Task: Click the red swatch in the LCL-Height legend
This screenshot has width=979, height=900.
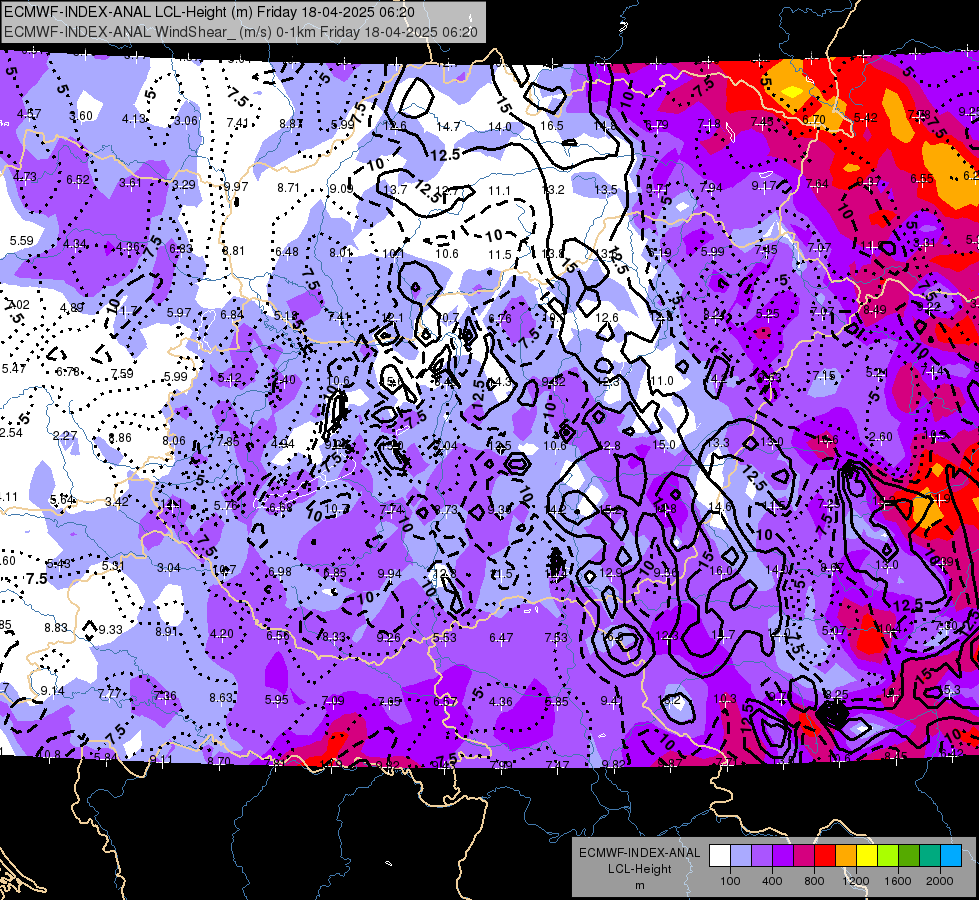Action: click(825, 856)
